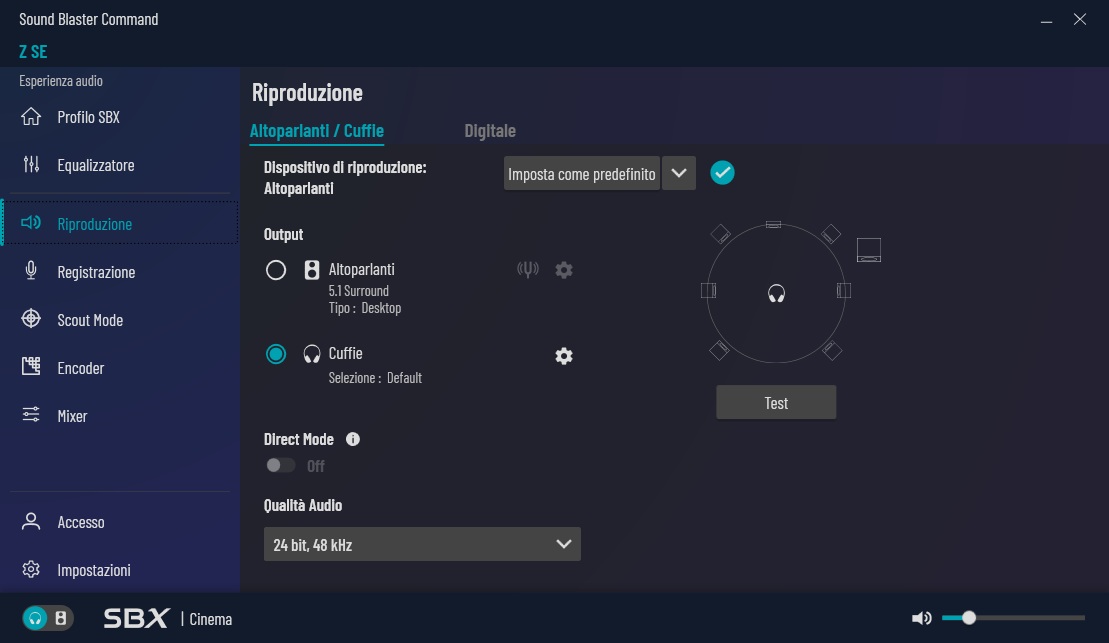Open Scout Mode crosshair icon
Screen dimensions: 1109x643
pyautogui.click(x=31, y=319)
